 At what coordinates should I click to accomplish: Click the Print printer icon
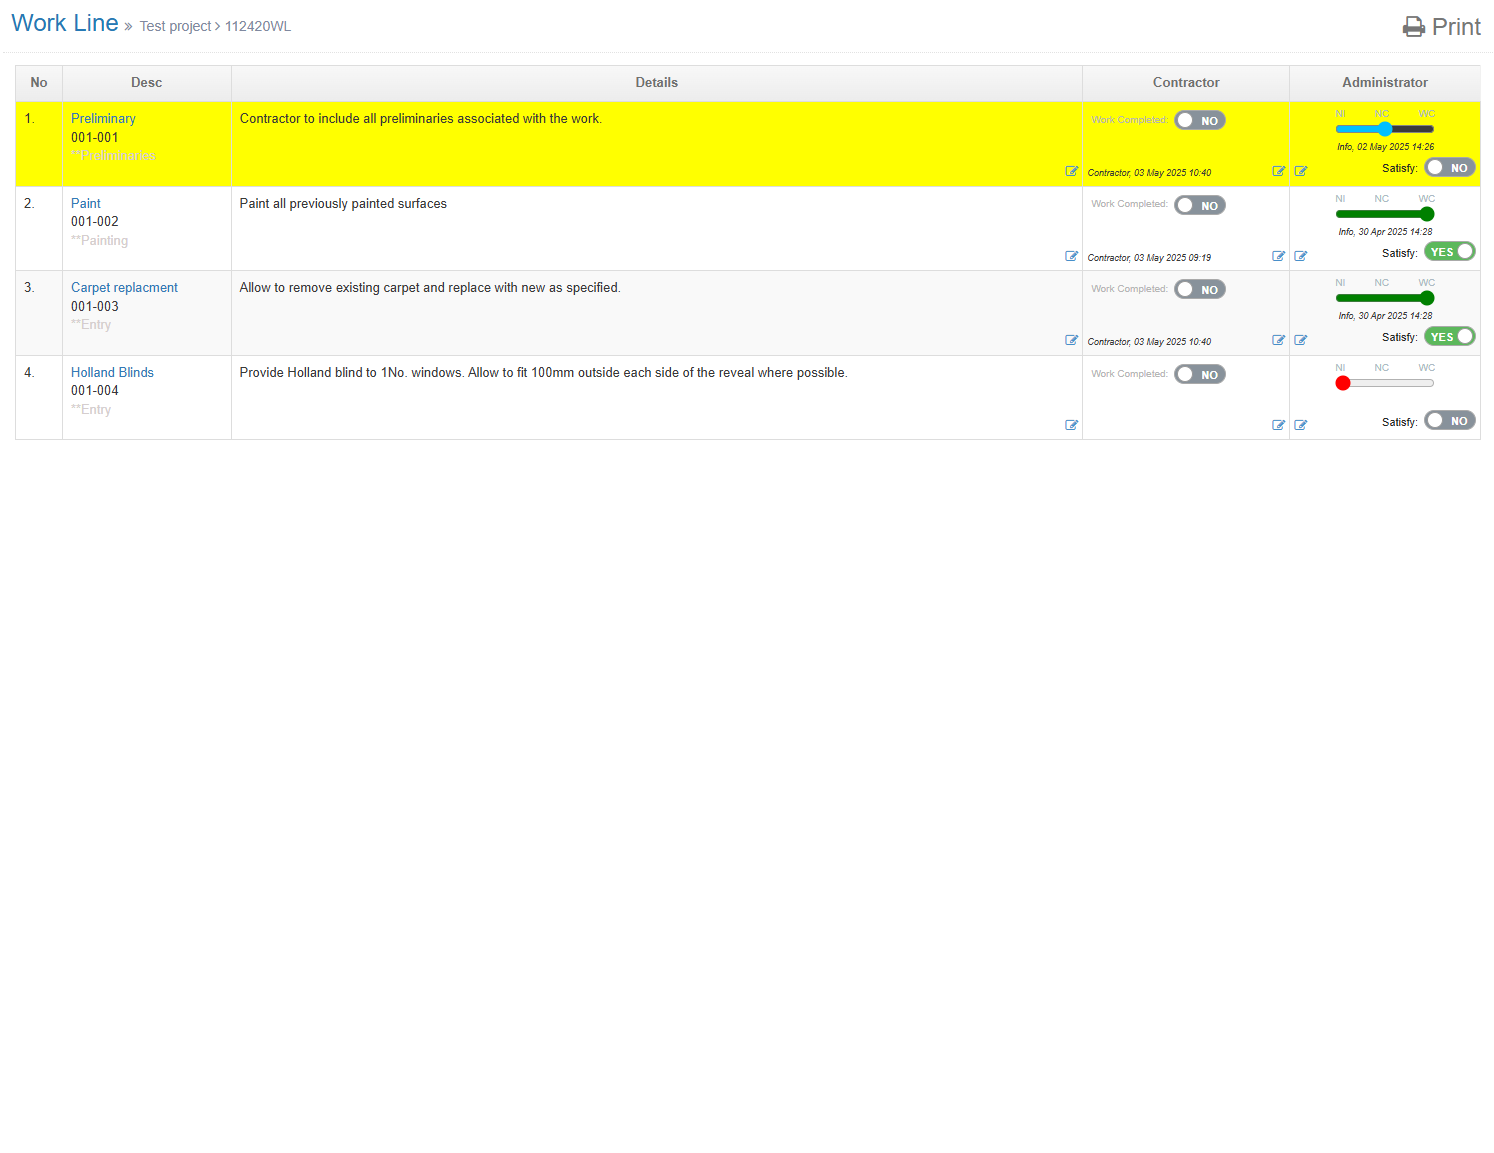click(1413, 27)
